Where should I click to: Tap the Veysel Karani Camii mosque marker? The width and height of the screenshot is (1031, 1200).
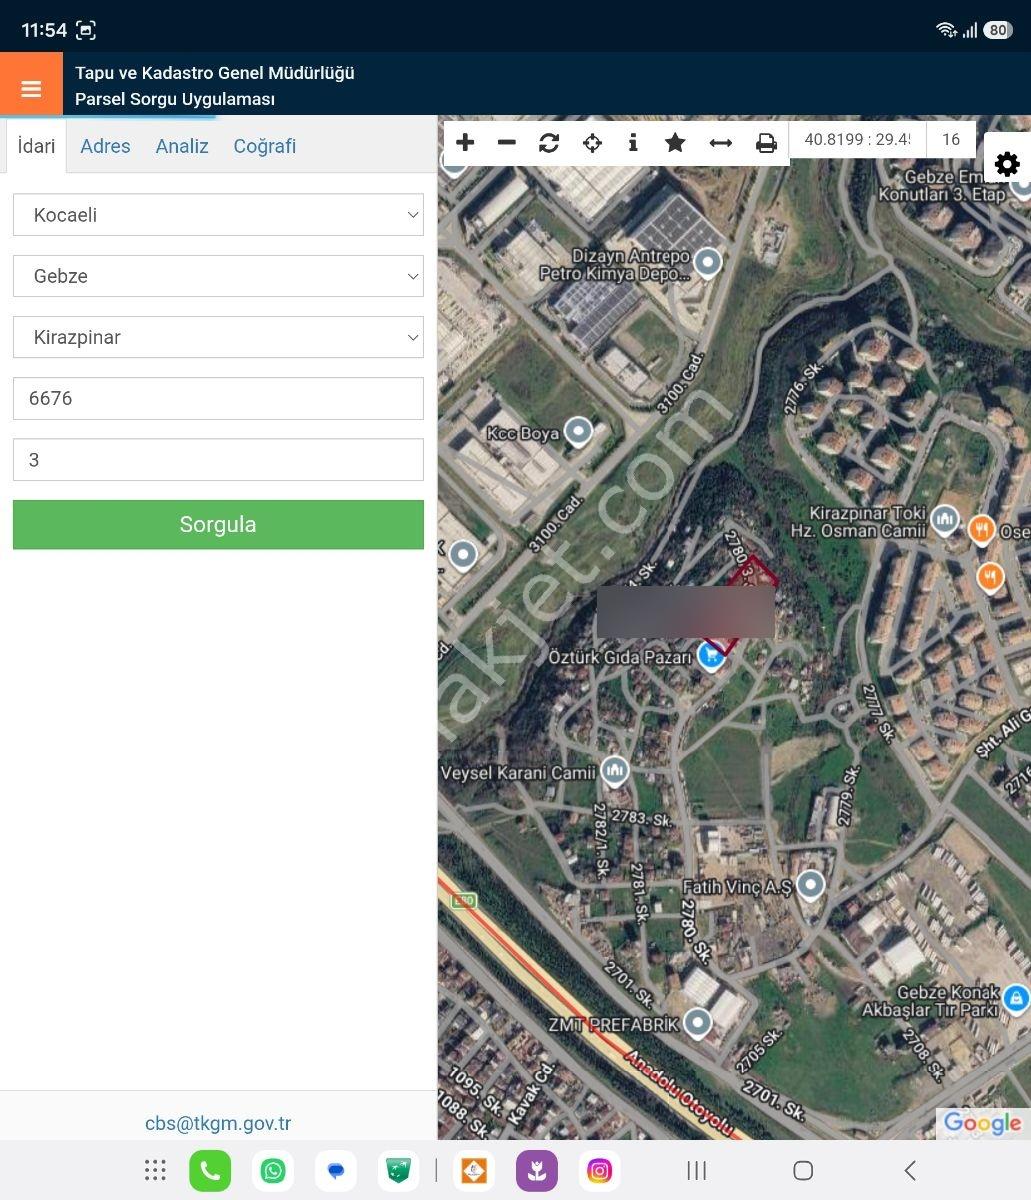pos(615,770)
